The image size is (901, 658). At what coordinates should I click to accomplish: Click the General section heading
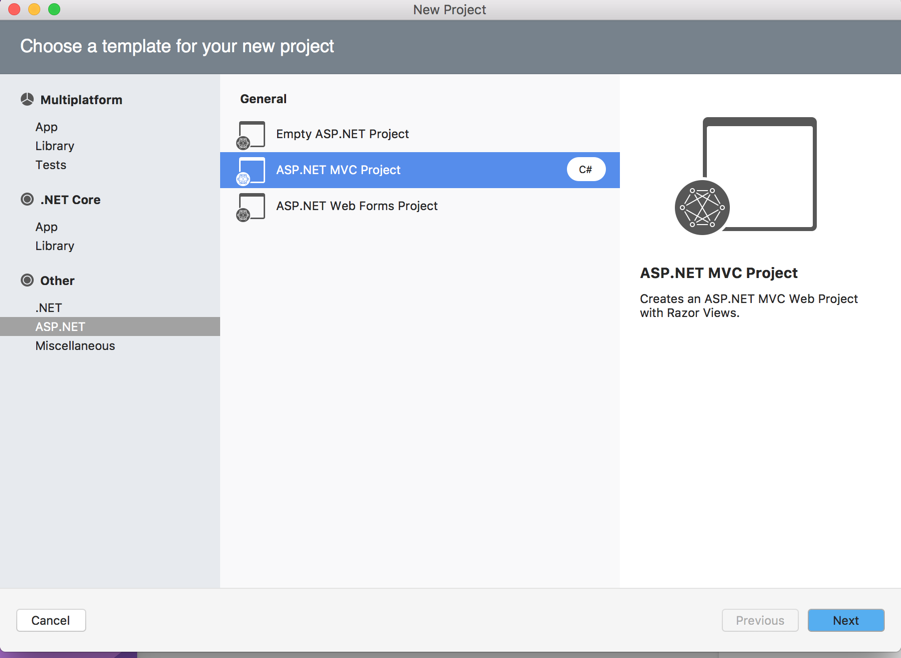coord(263,99)
